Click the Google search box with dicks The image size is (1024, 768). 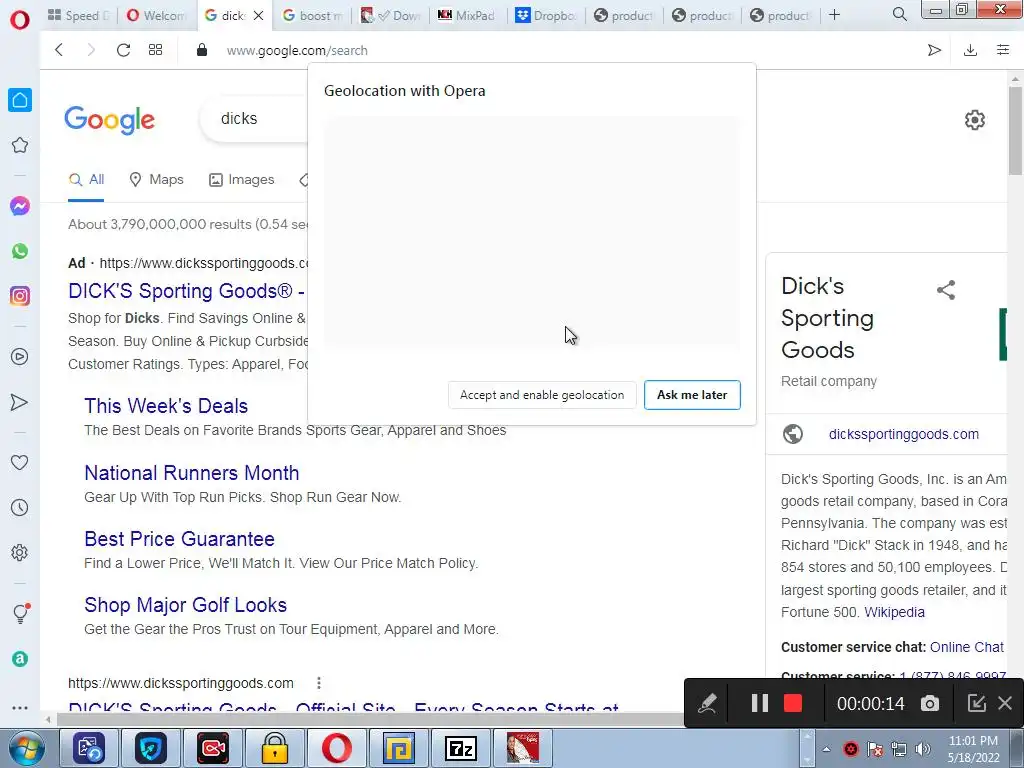coord(255,118)
